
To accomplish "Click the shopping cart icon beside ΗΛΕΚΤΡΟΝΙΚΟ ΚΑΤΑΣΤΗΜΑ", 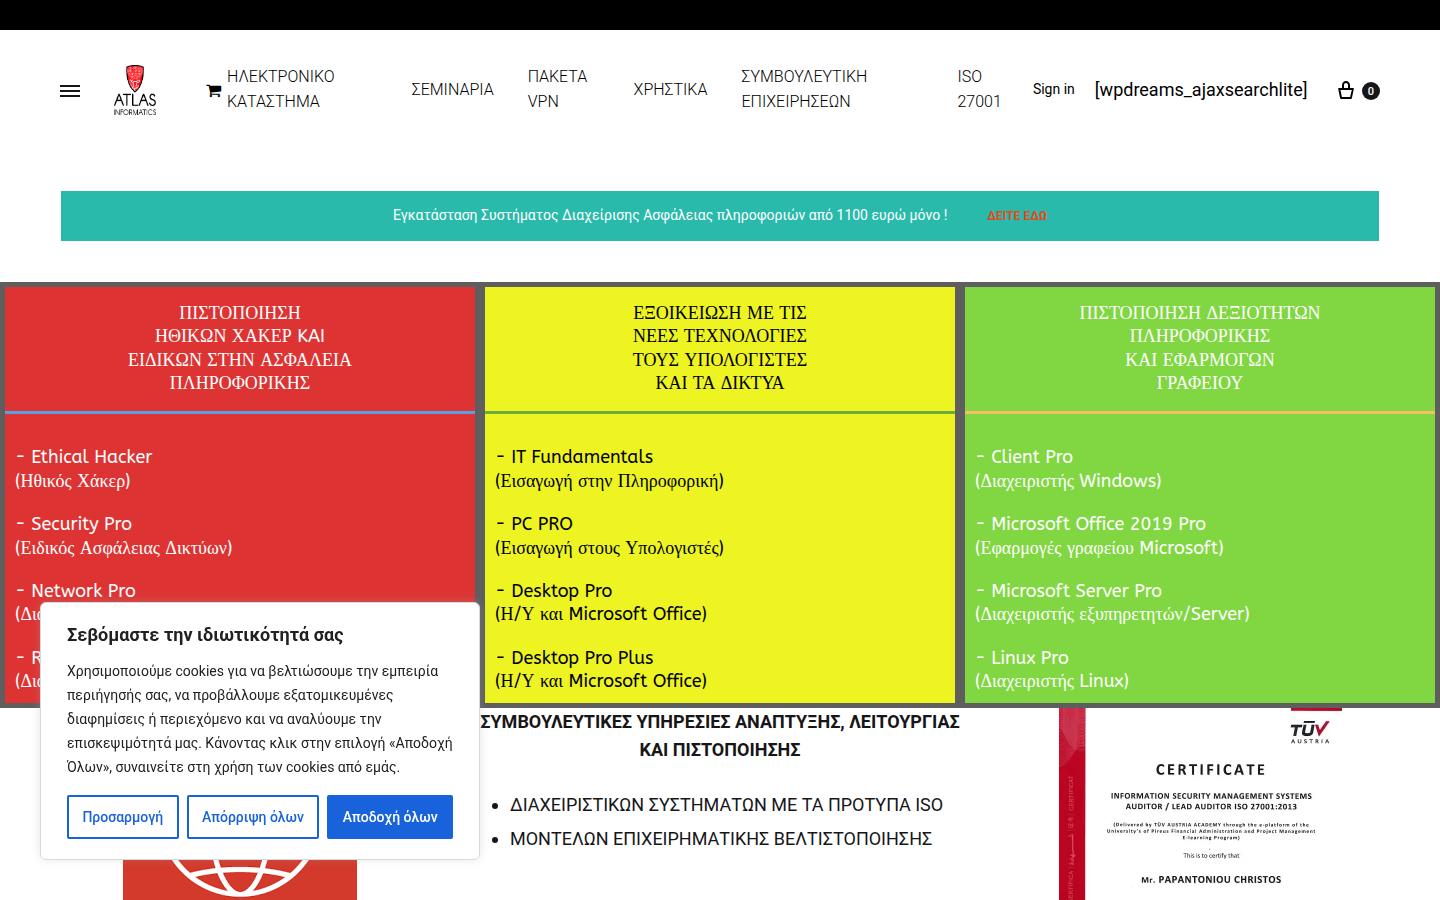I will 214,90.
